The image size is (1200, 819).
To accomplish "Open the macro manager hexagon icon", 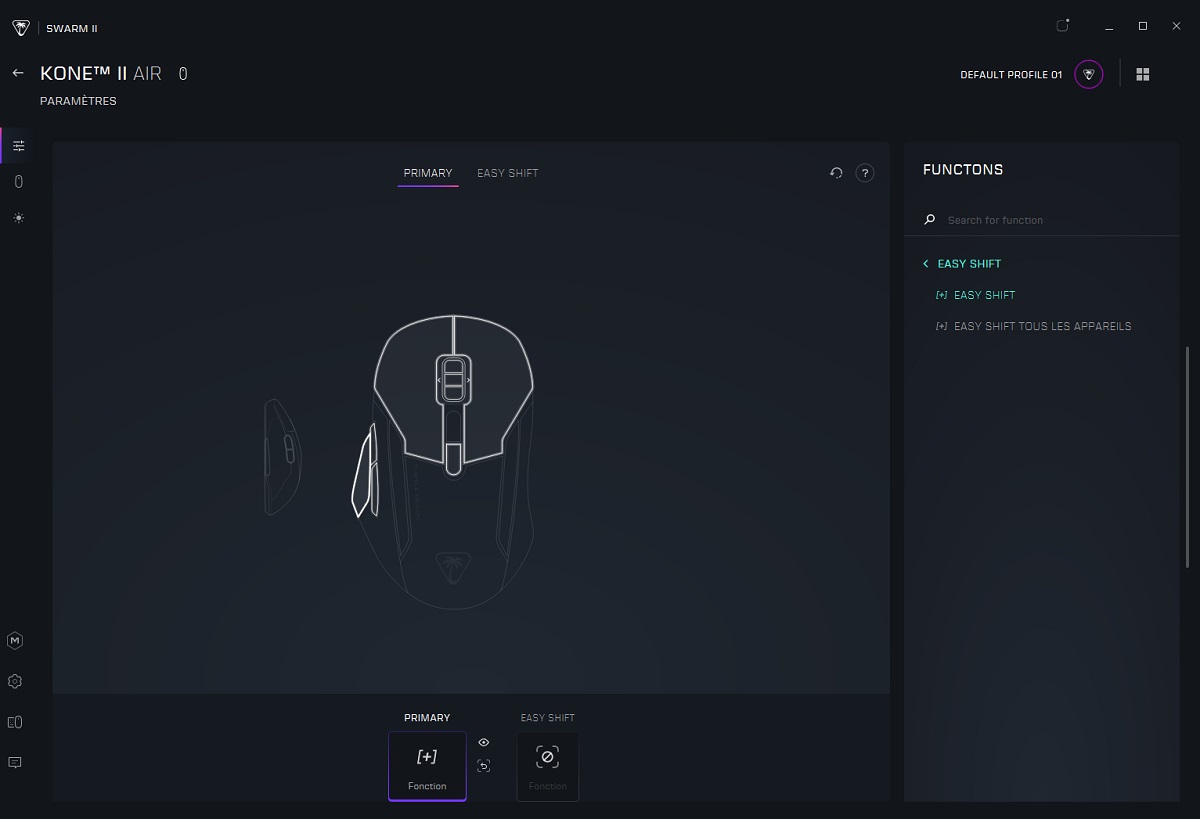I will point(15,641).
